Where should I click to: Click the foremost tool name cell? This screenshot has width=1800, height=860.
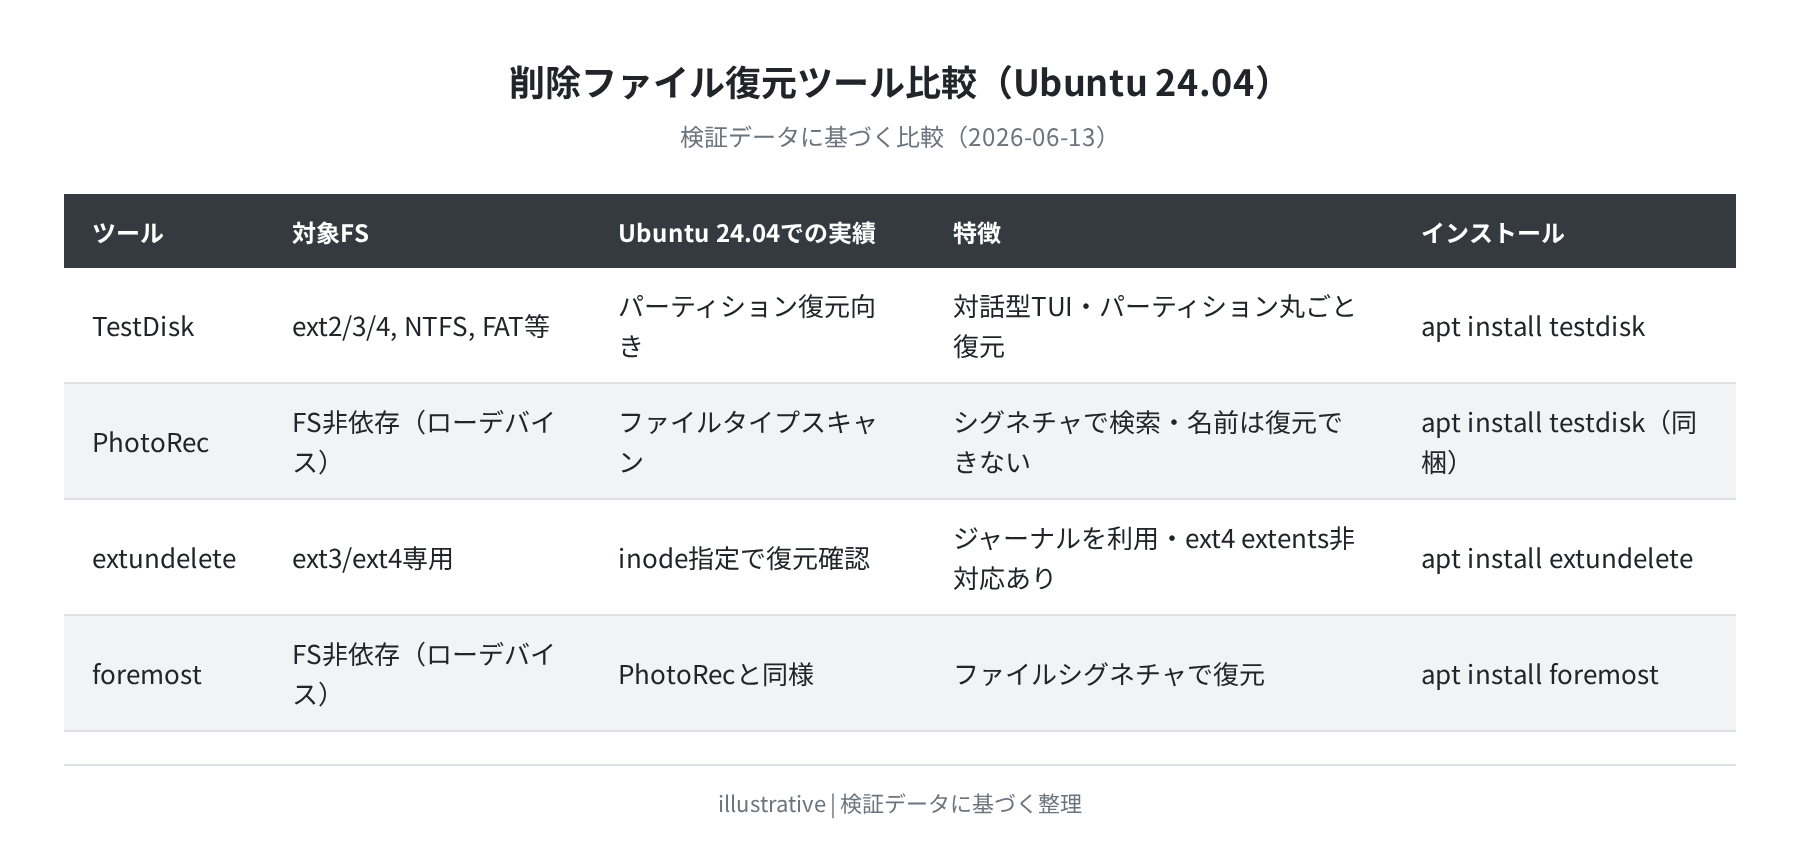[147, 675]
